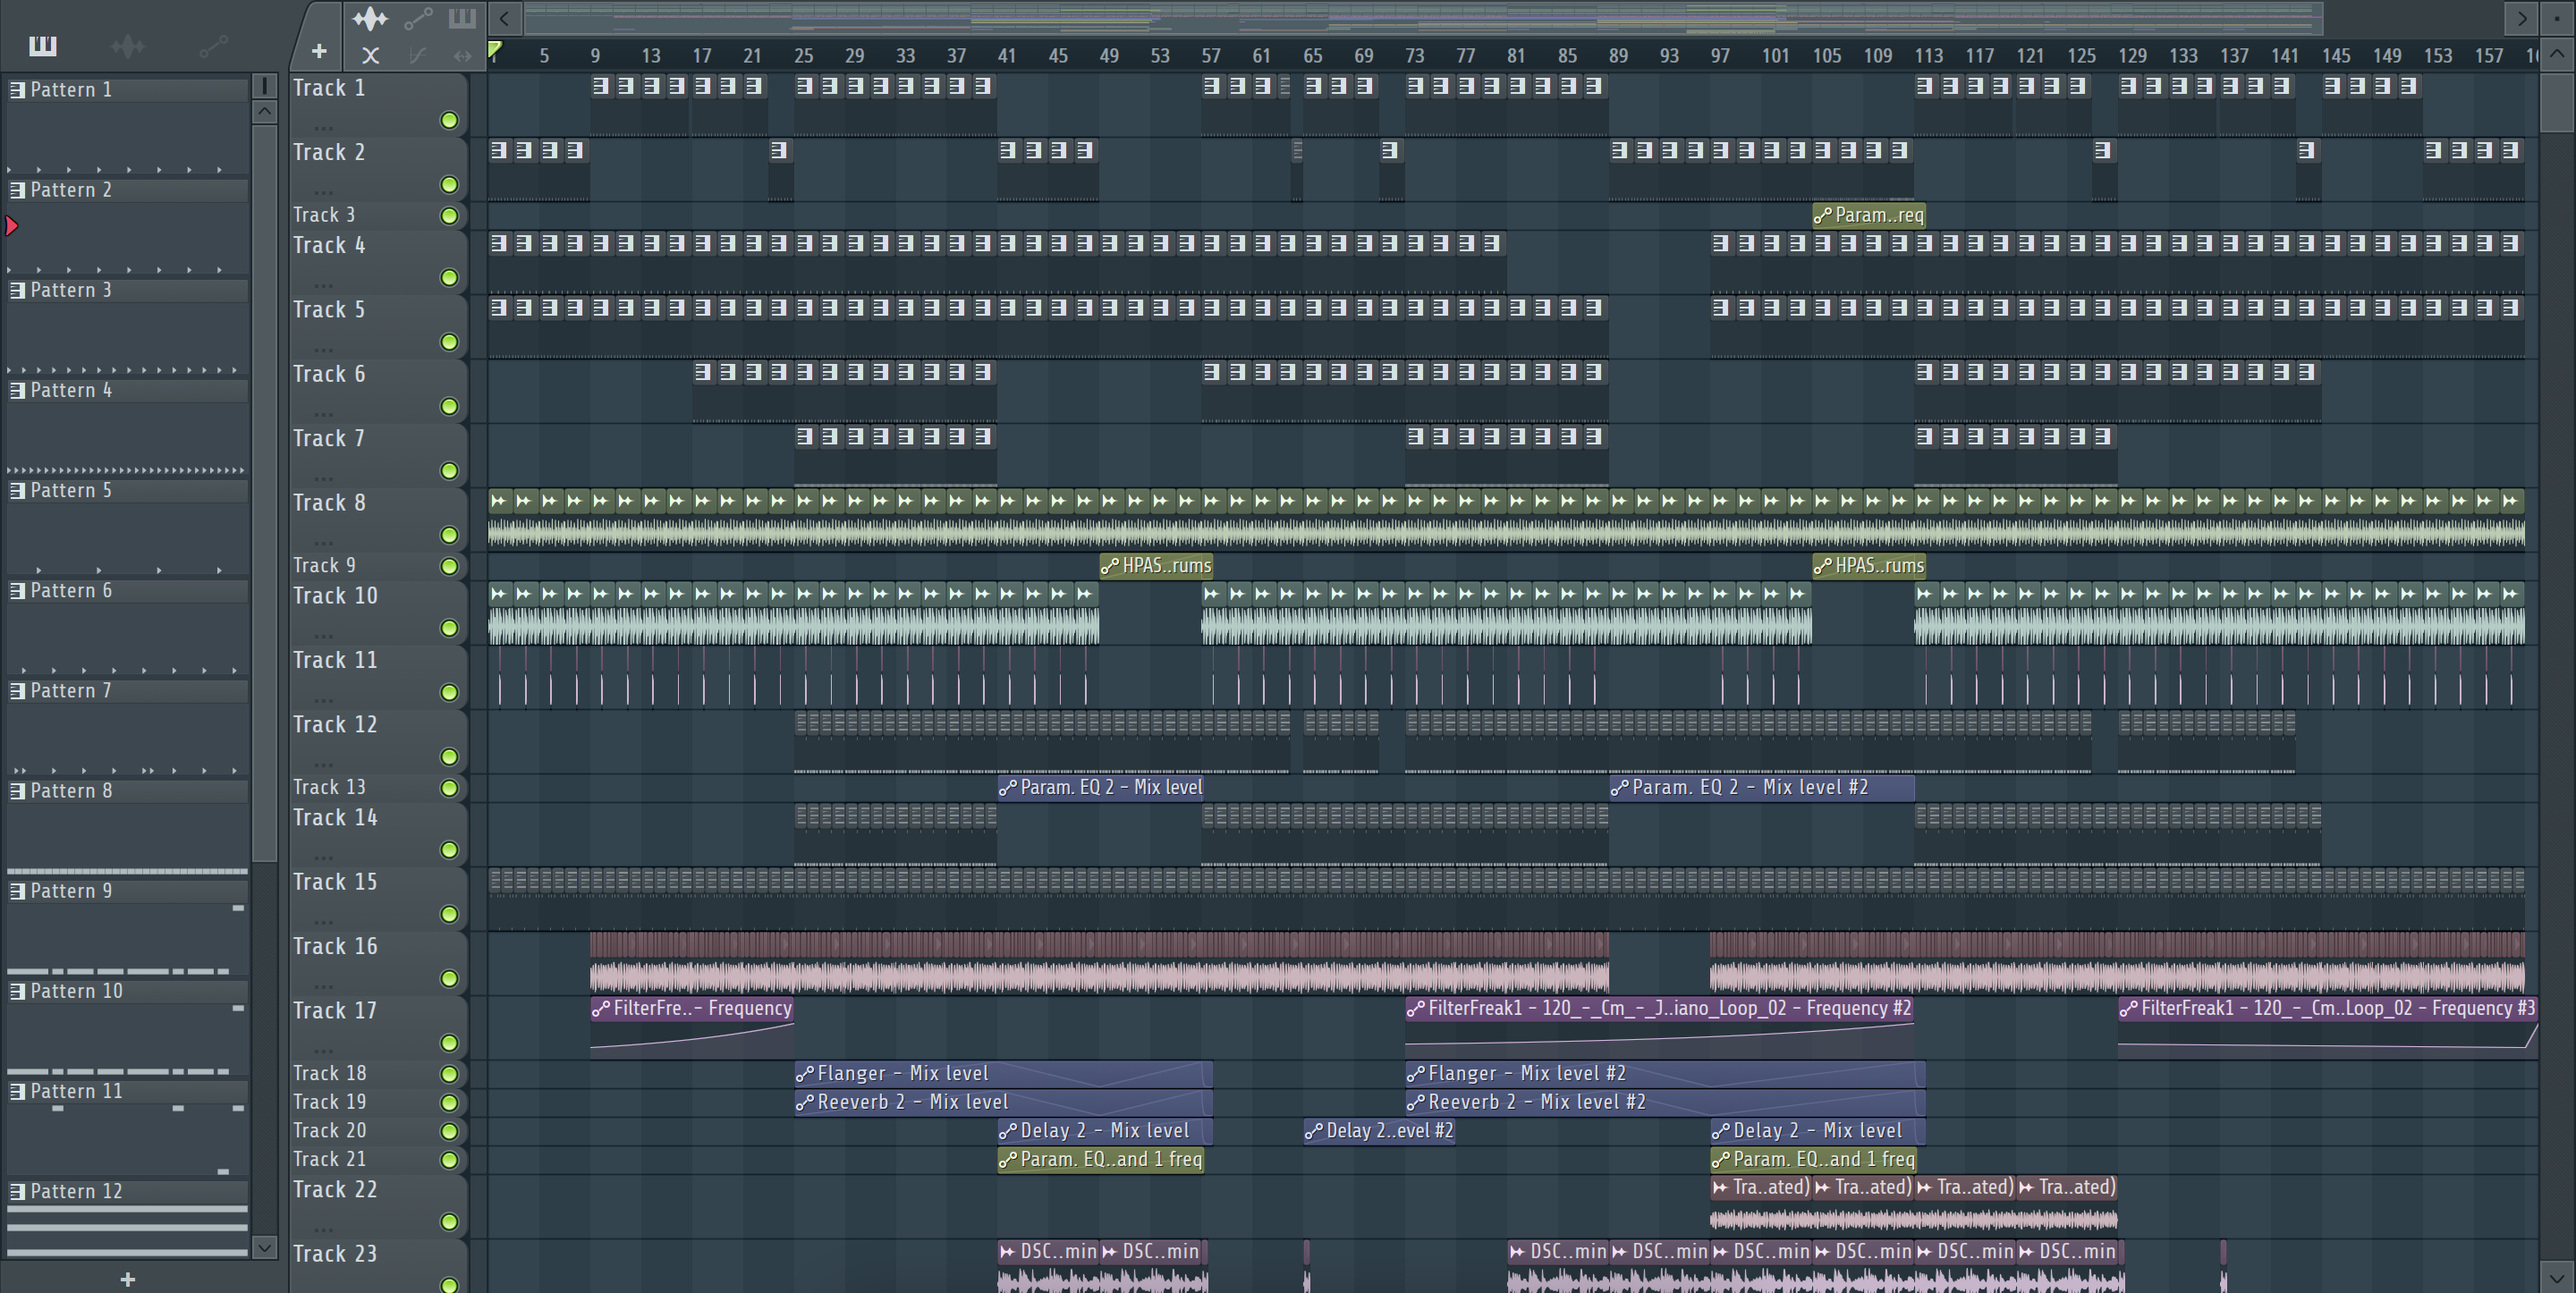Click the X crossfade icon above Track 1

pyautogui.click(x=370, y=56)
